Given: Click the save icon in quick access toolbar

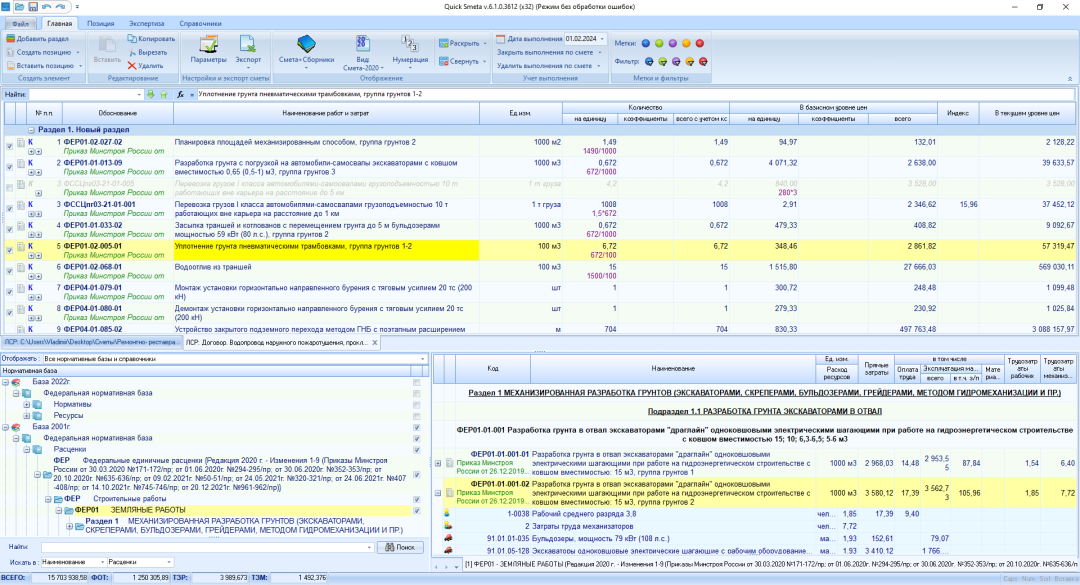Looking at the screenshot, I should [32, 7].
